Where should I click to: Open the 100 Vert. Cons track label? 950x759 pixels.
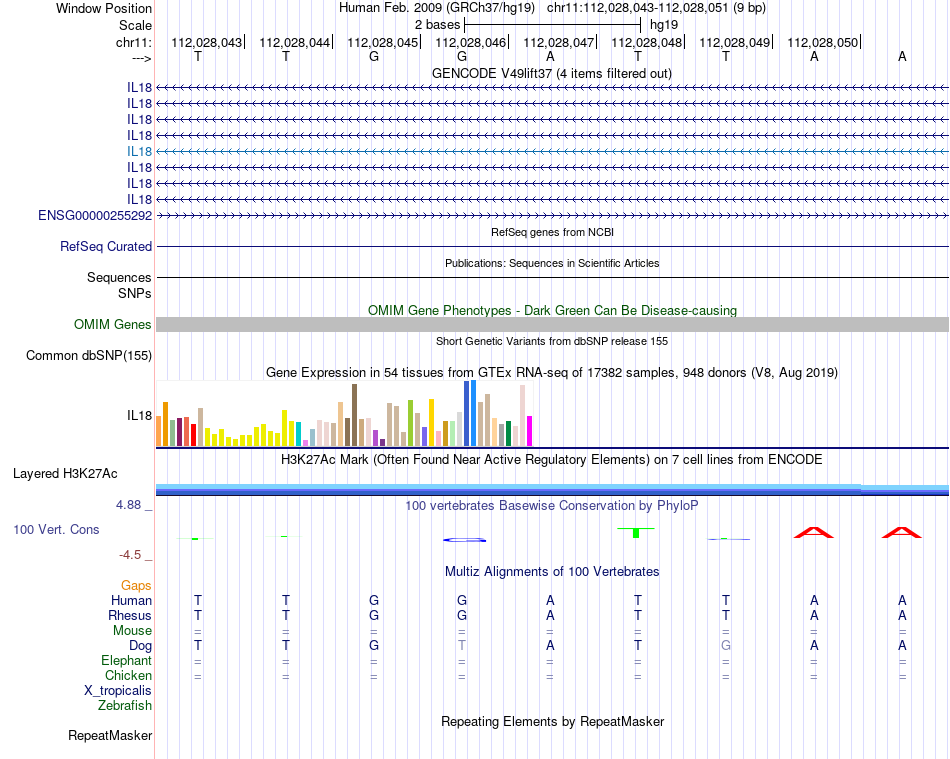click(x=56, y=529)
